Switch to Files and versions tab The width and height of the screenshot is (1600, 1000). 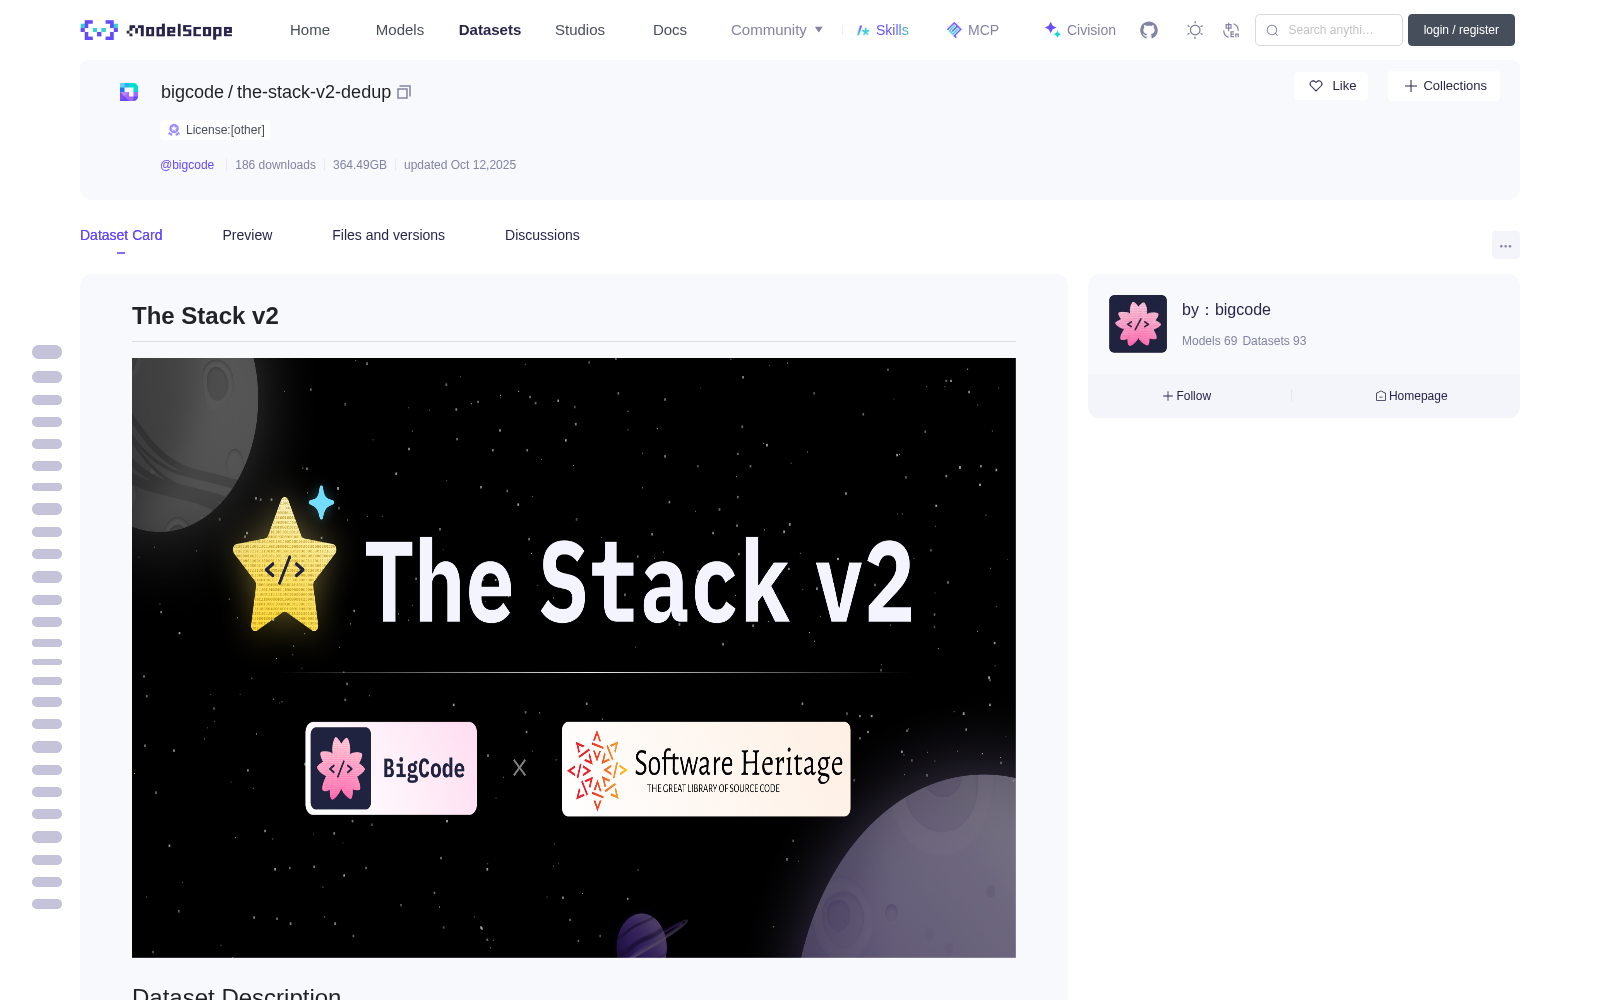click(x=388, y=235)
